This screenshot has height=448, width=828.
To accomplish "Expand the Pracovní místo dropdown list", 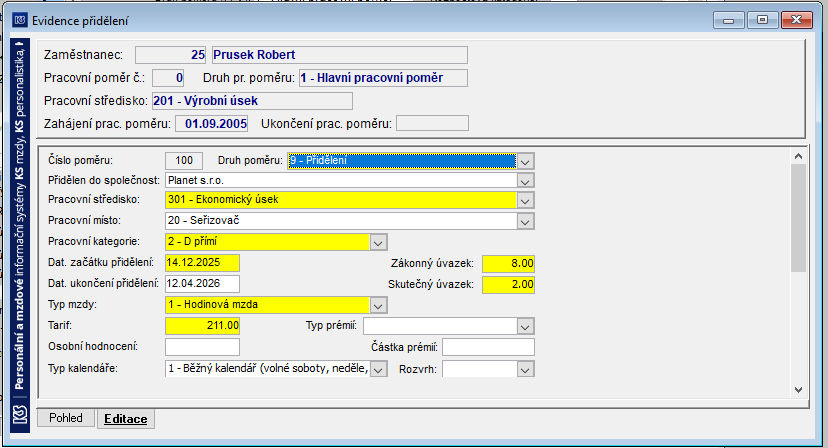I will pos(525,221).
